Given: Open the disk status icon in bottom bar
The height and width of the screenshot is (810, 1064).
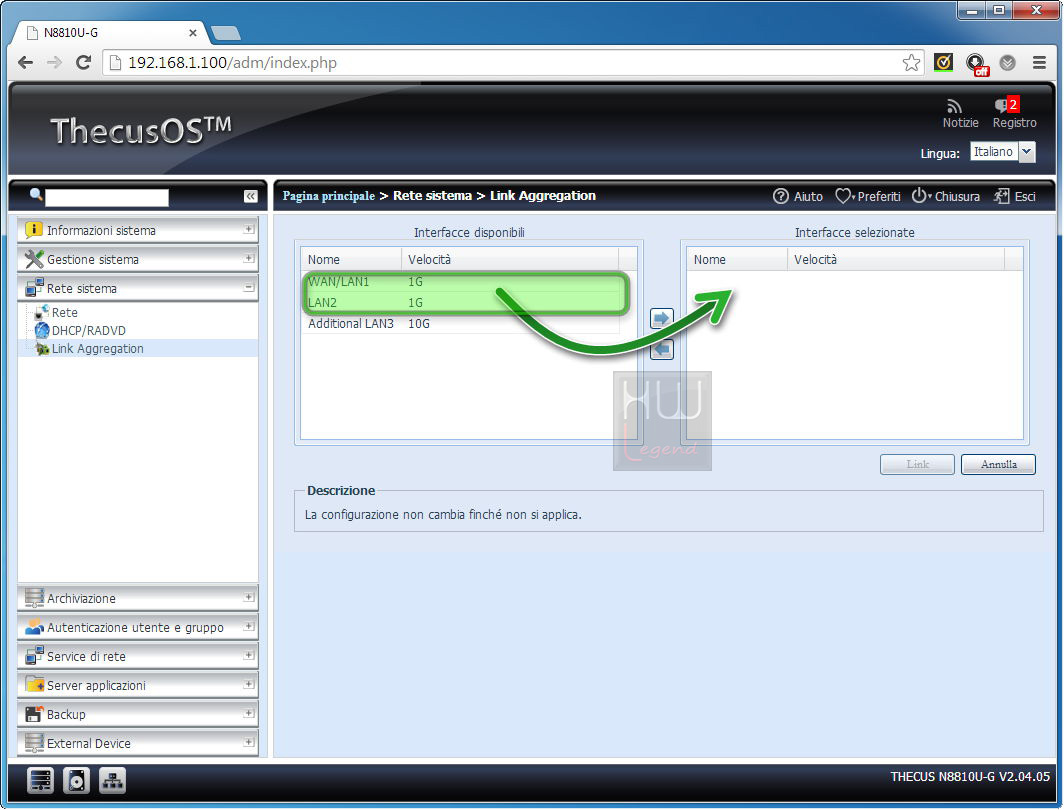Looking at the screenshot, I should click(x=76, y=781).
